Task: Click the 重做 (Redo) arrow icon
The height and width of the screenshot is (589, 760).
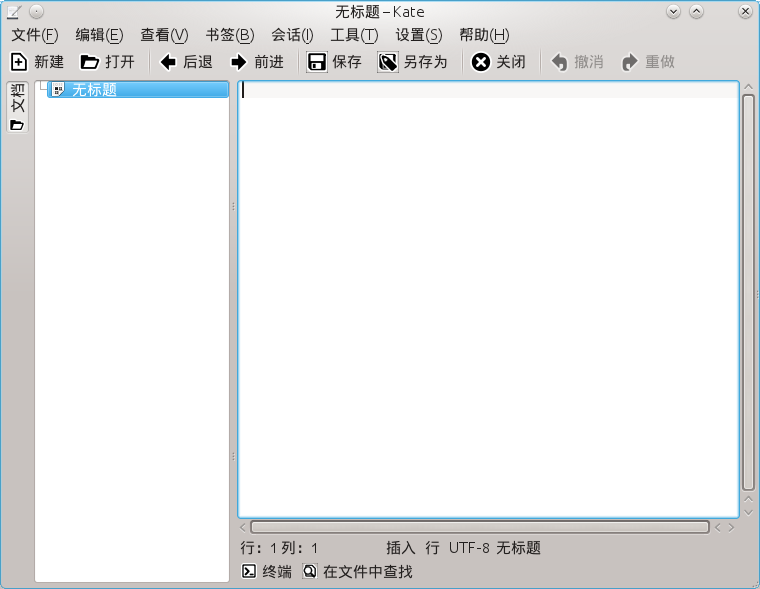Action: point(630,62)
